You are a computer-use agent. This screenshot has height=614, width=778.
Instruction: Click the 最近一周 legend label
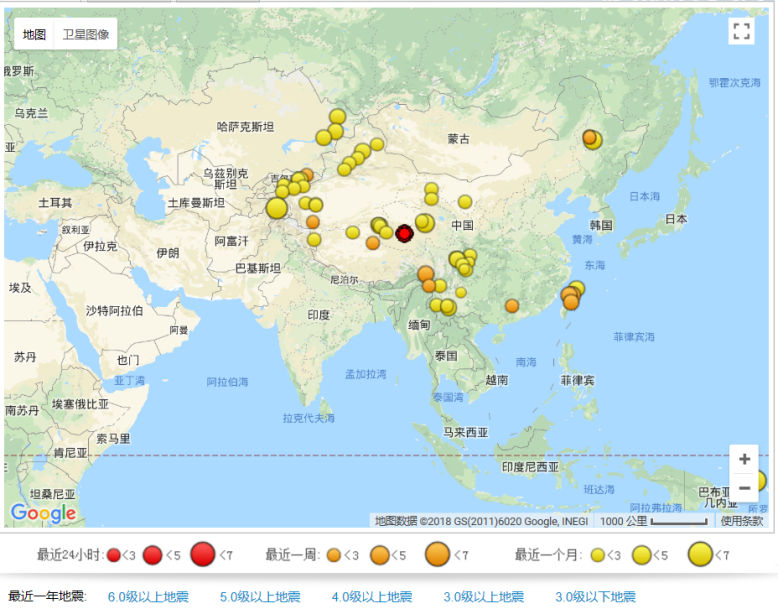pos(294,555)
